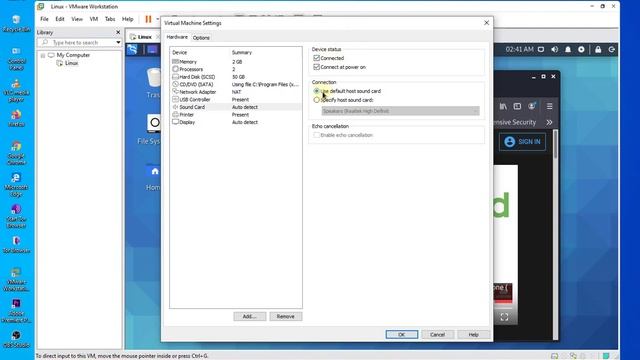Click the video fullscreen icon in the browser
Screen dimensions: 640x360
504,317
